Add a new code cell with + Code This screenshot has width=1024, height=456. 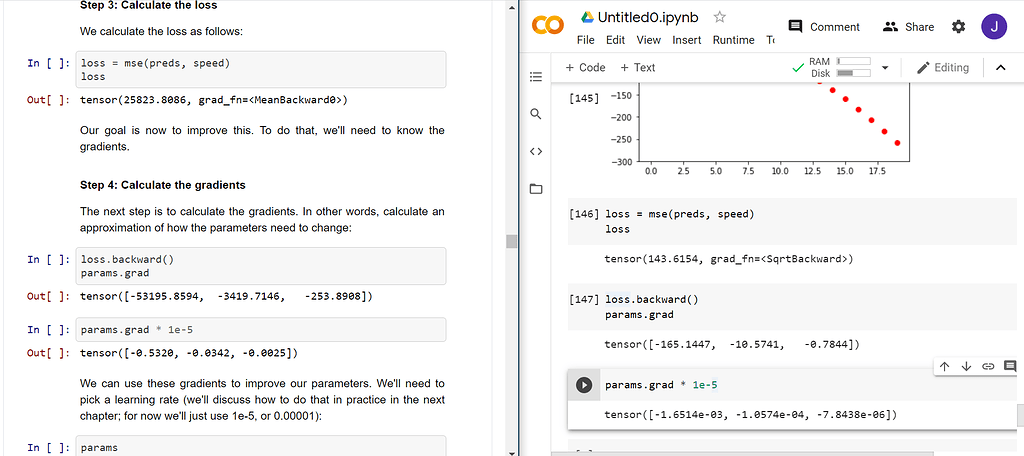click(x=585, y=68)
